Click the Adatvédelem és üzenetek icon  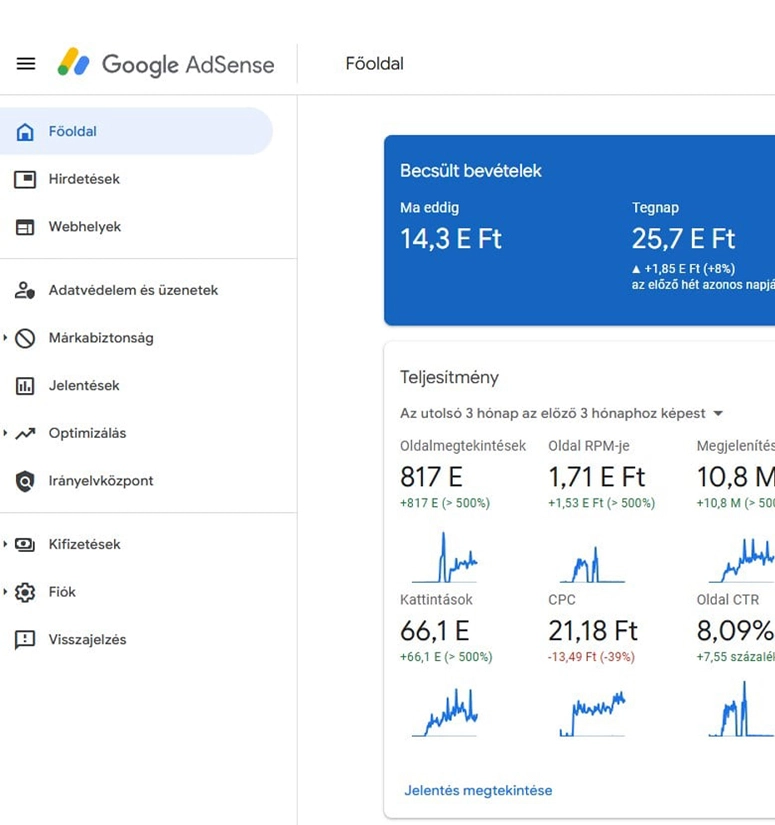point(25,291)
